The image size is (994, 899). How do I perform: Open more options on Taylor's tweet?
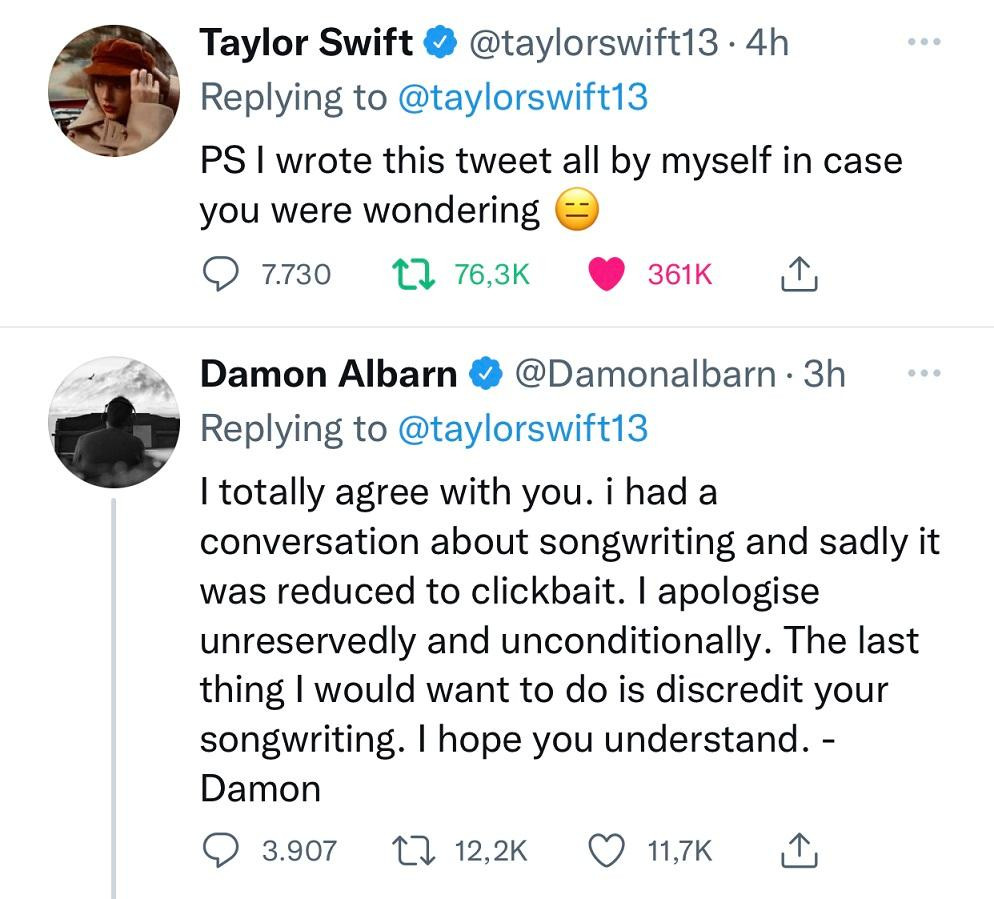coord(926,40)
